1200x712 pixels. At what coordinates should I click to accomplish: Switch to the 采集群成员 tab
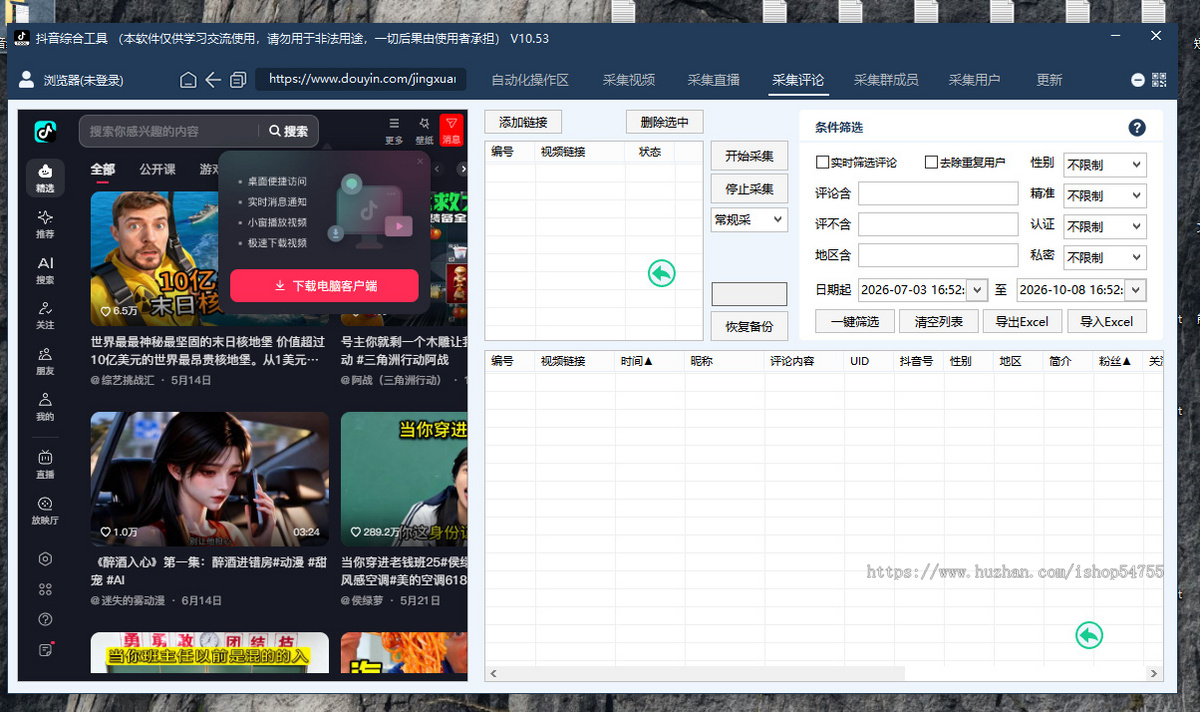(x=886, y=80)
